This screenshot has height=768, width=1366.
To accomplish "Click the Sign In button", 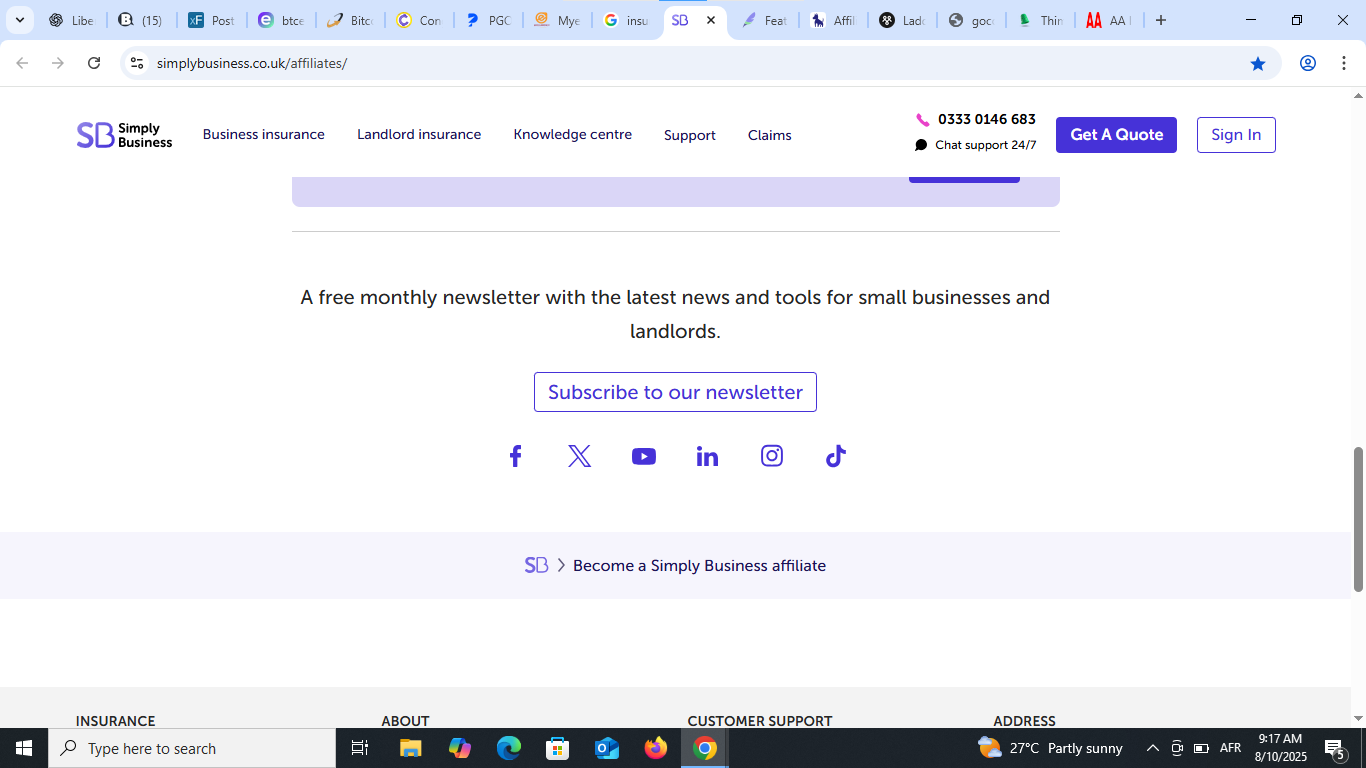I will click(x=1236, y=135).
